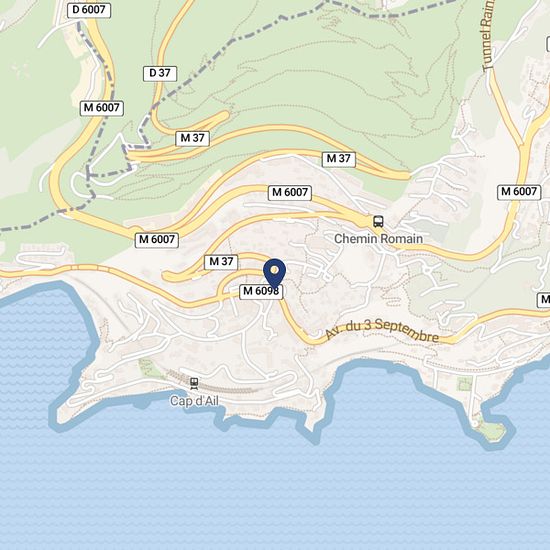Image resolution: width=550 pixels, height=550 pixels.
Task: Select the Chemin Romain bus stop icon
Action: pyautogui.click(x=378, y=222)
